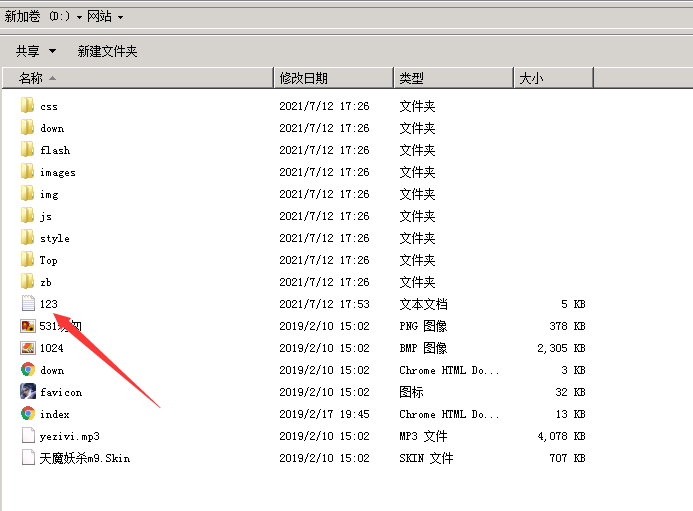
Task: Sort by the 大小 column header
Action: (x=553, y=78)
